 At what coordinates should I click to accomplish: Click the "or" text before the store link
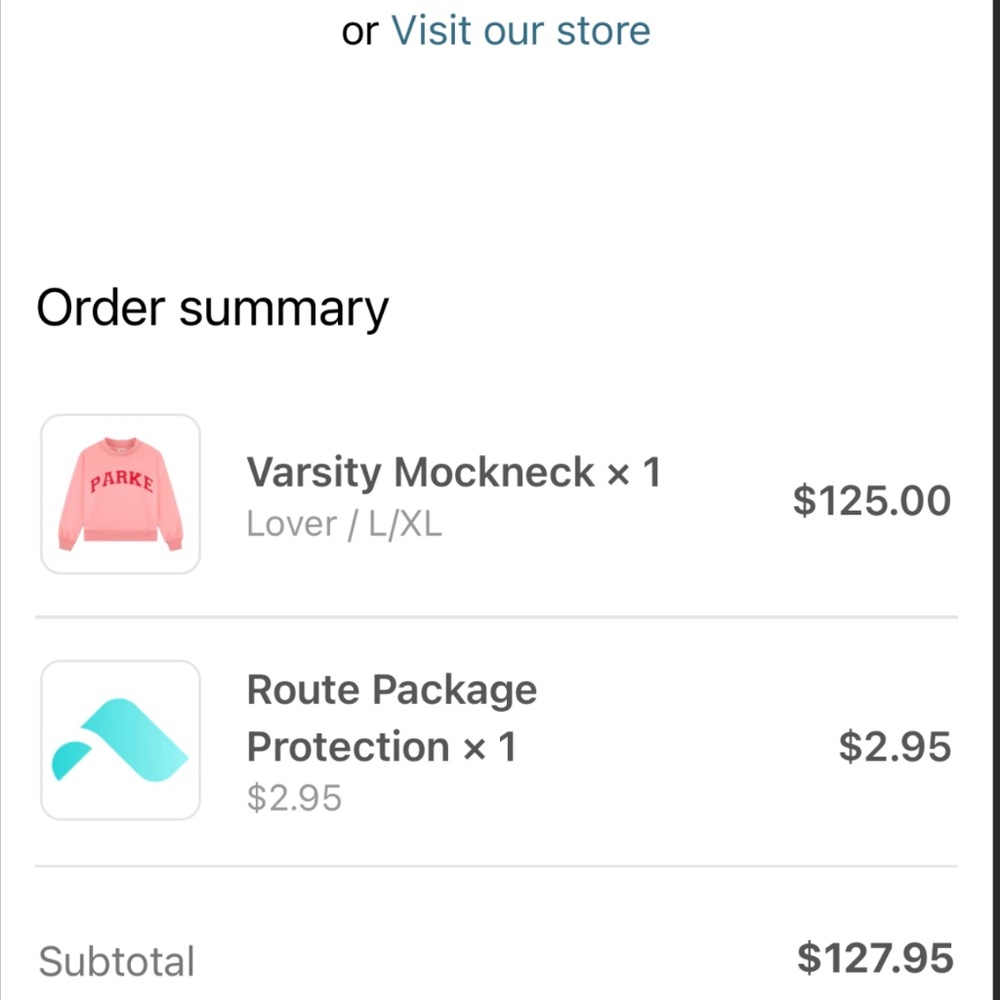[362, 31]
